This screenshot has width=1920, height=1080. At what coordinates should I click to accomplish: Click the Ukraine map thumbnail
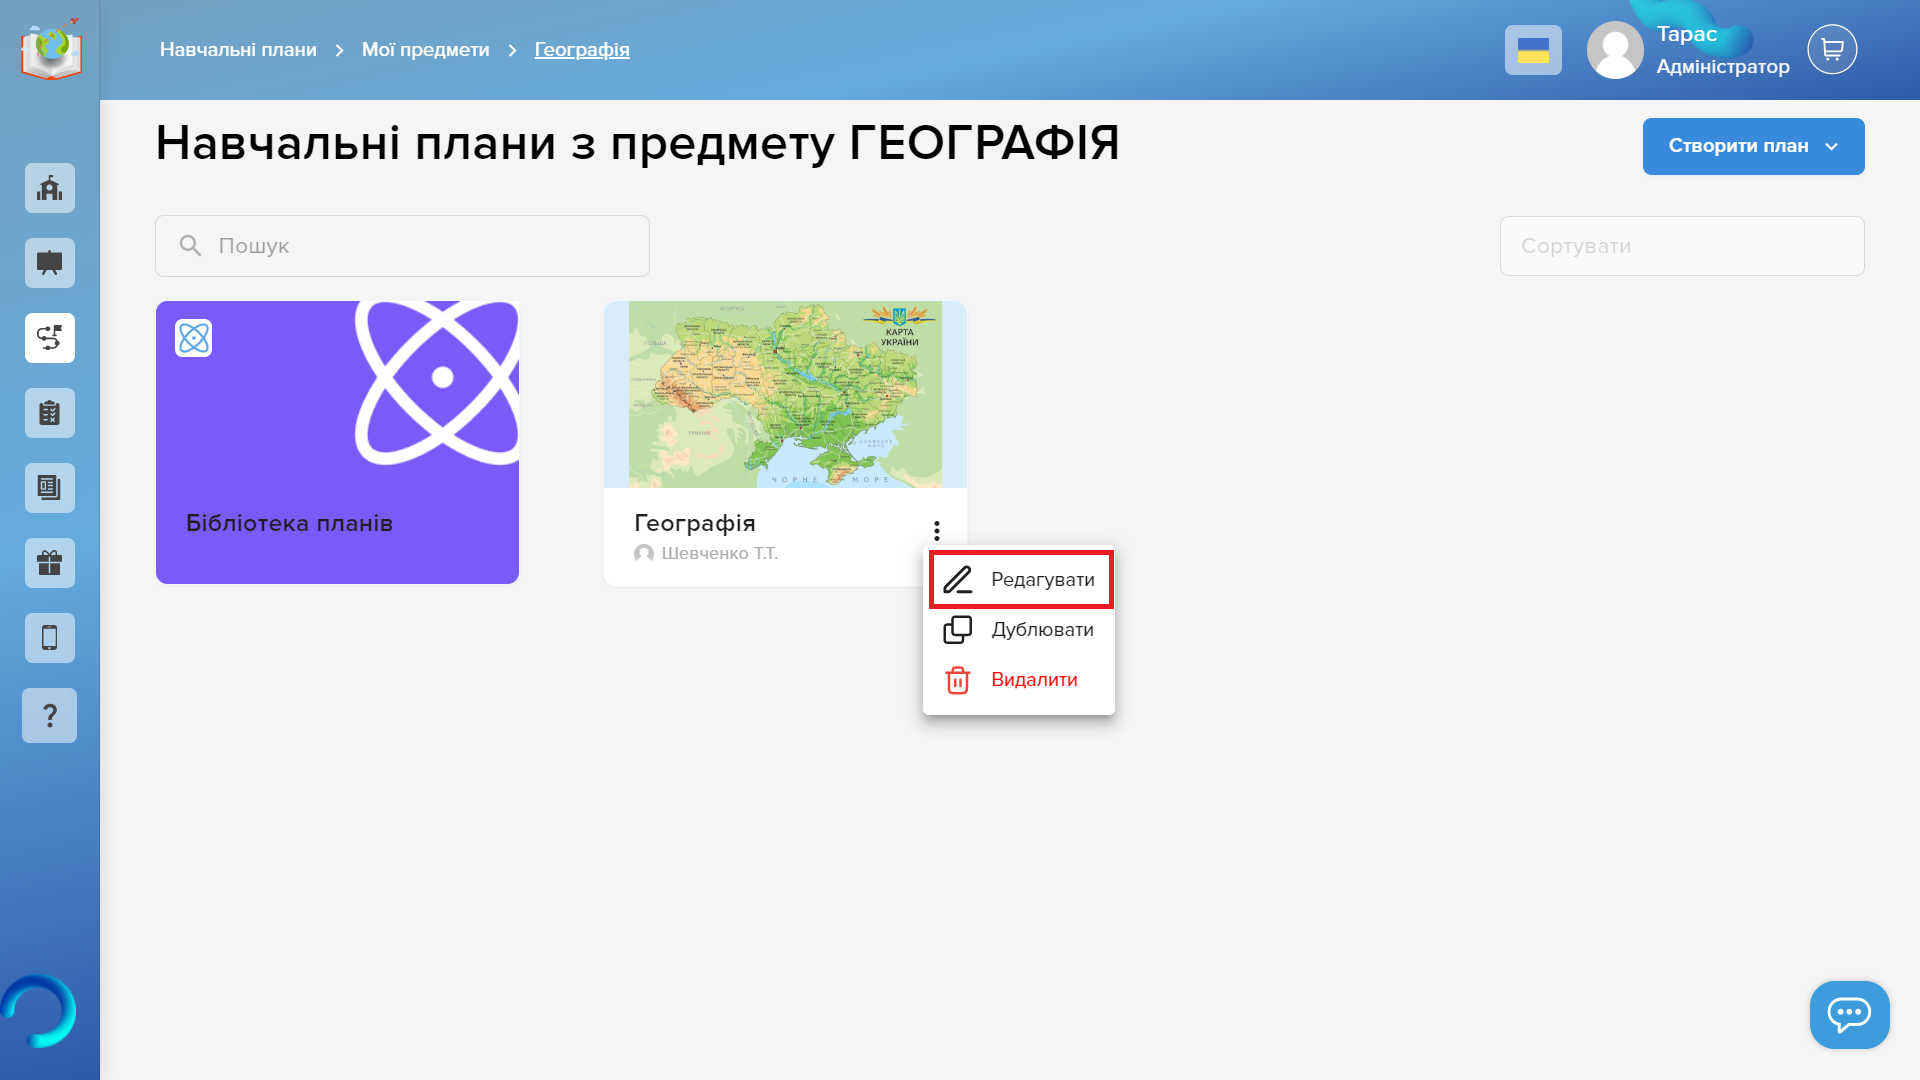785,394
